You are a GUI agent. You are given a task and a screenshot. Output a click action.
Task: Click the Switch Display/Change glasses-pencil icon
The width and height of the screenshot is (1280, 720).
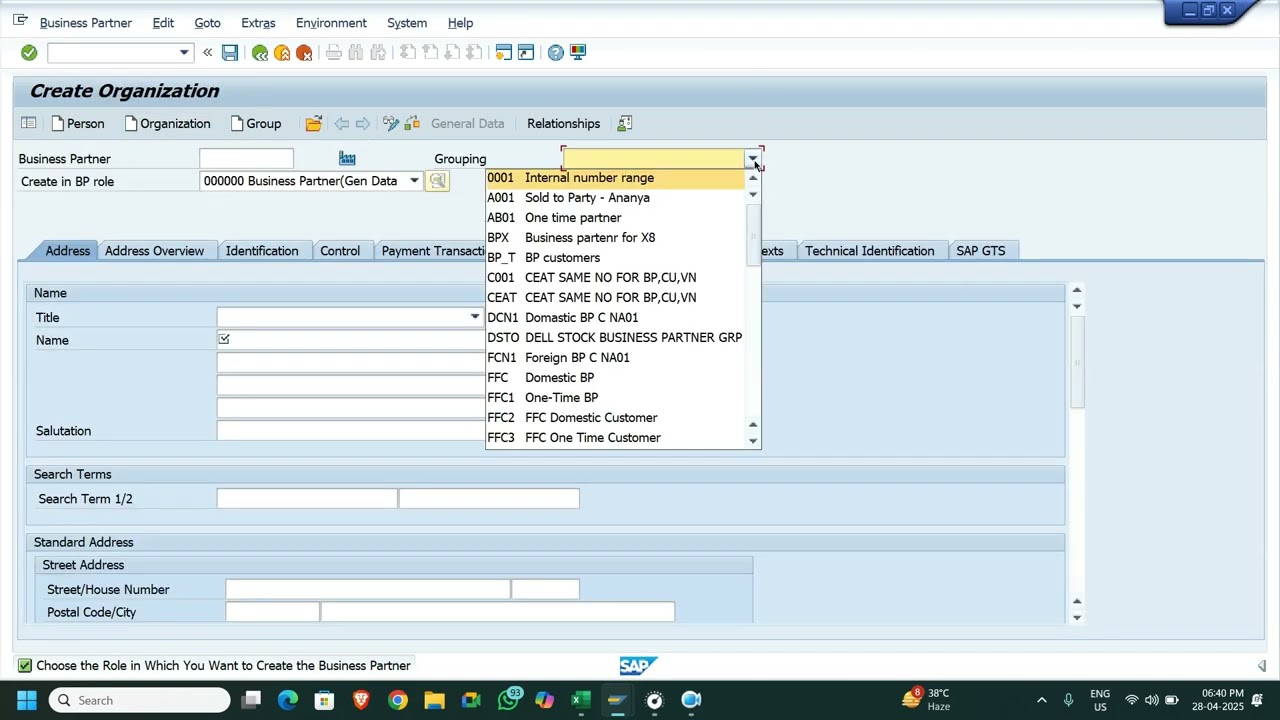click(391, 123)
